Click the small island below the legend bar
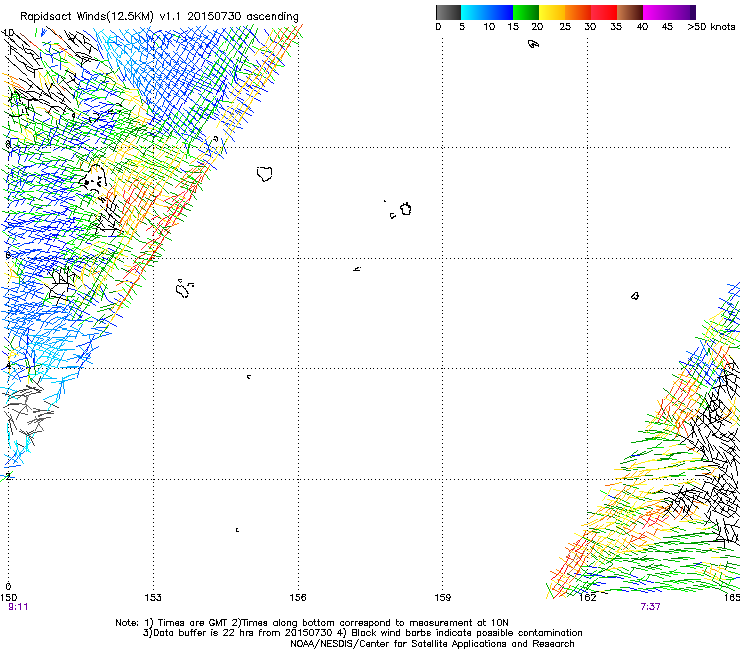Viewport: 740px width, 650px height. pyautogui.click(x=533, y=44)
